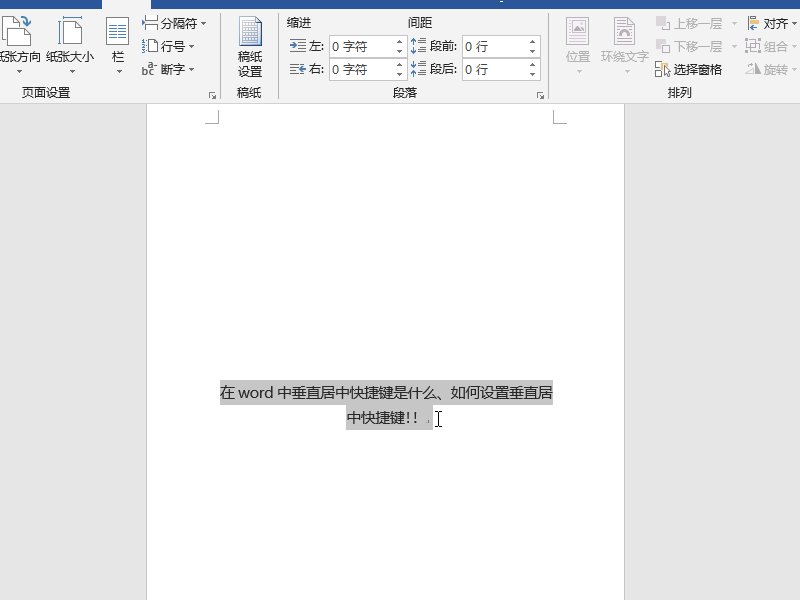Decrease the left indent value
The width and height of the screenshot is (800, 600).
(399, 52)
